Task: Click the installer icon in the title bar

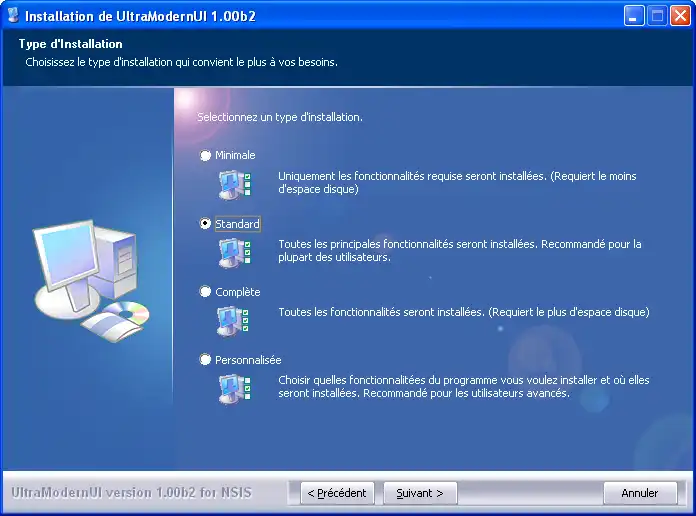Action: coord(13,16)
